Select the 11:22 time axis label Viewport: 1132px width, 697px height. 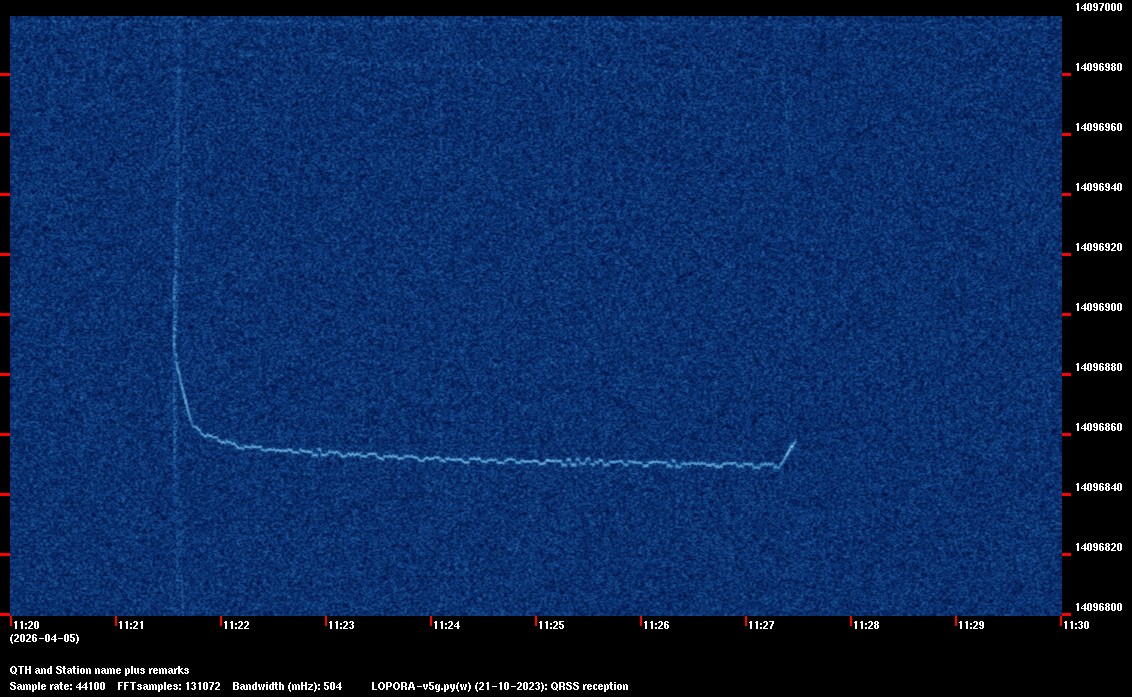236,625
